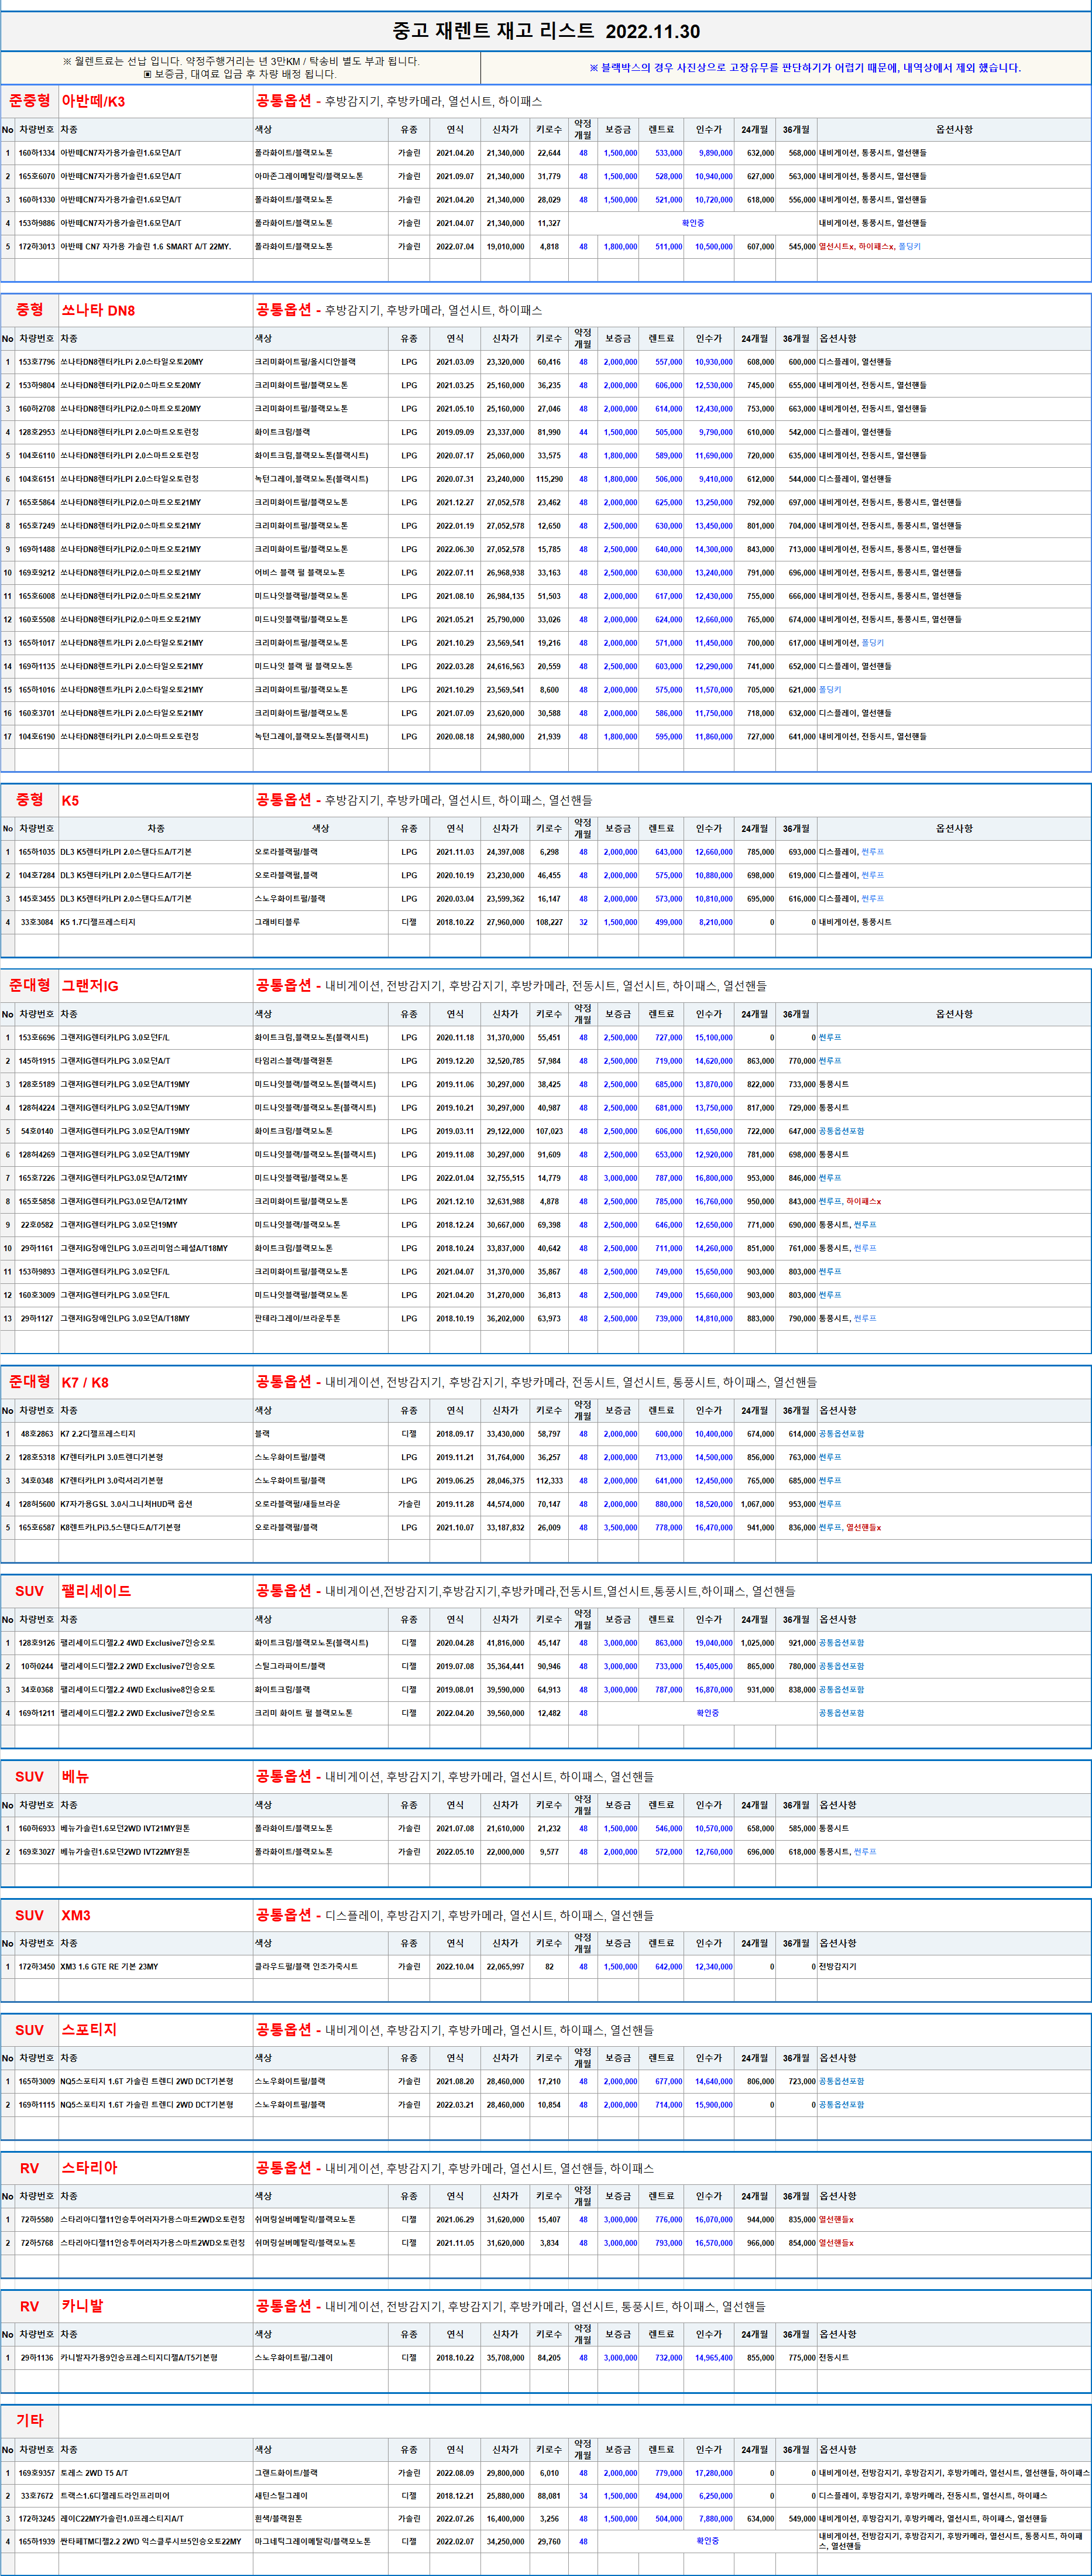Viewport: 1092px width, 2576px height.
Task: Click mileage cell '107,023' in Grandeur table
Action: tap(549, 1131)
